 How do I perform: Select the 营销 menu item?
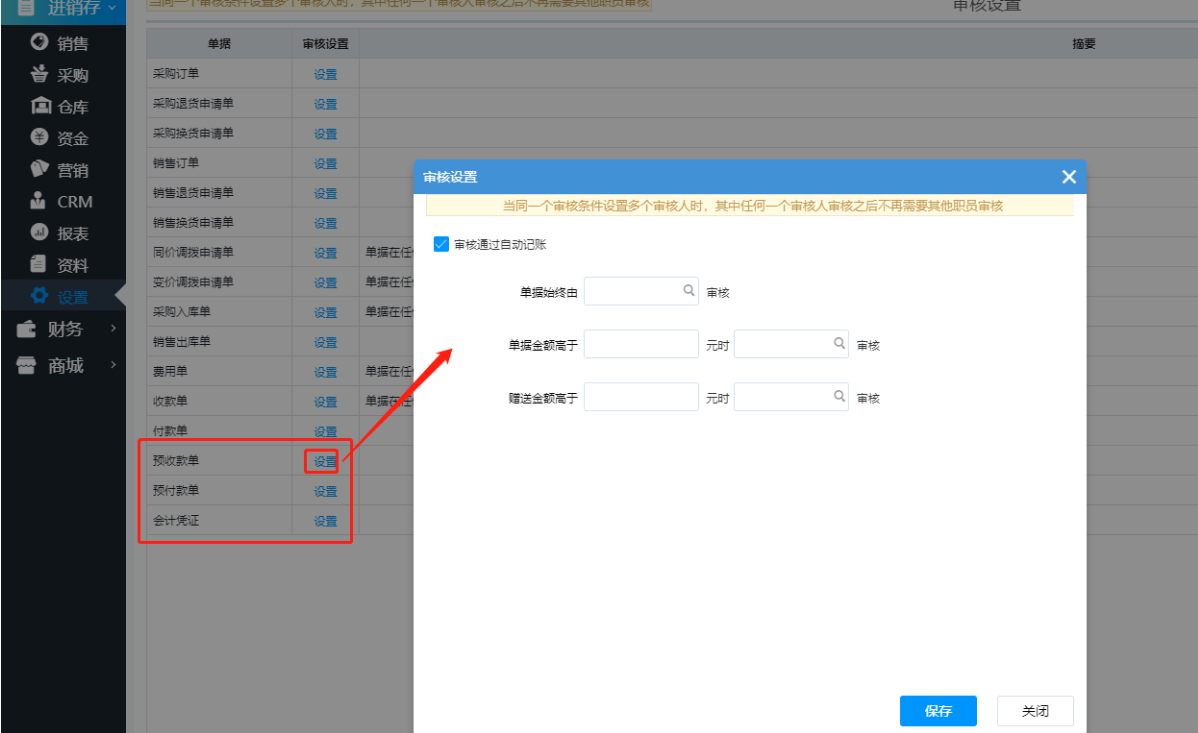(73, 170)
